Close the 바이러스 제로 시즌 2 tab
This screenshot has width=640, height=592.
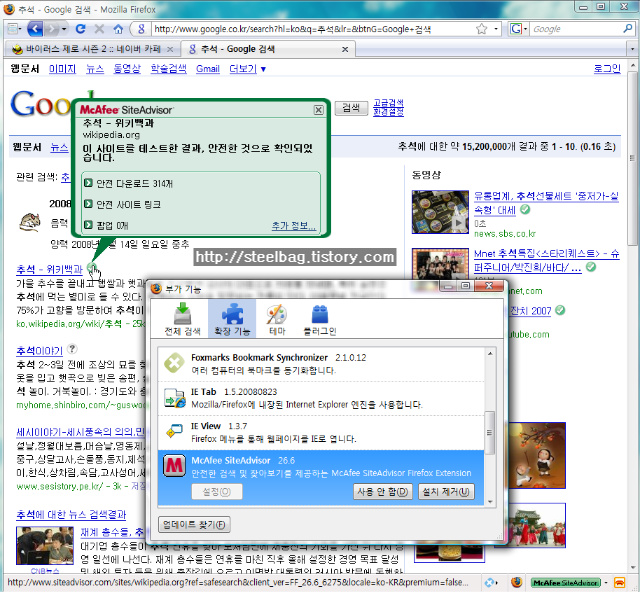pos(170,49)
